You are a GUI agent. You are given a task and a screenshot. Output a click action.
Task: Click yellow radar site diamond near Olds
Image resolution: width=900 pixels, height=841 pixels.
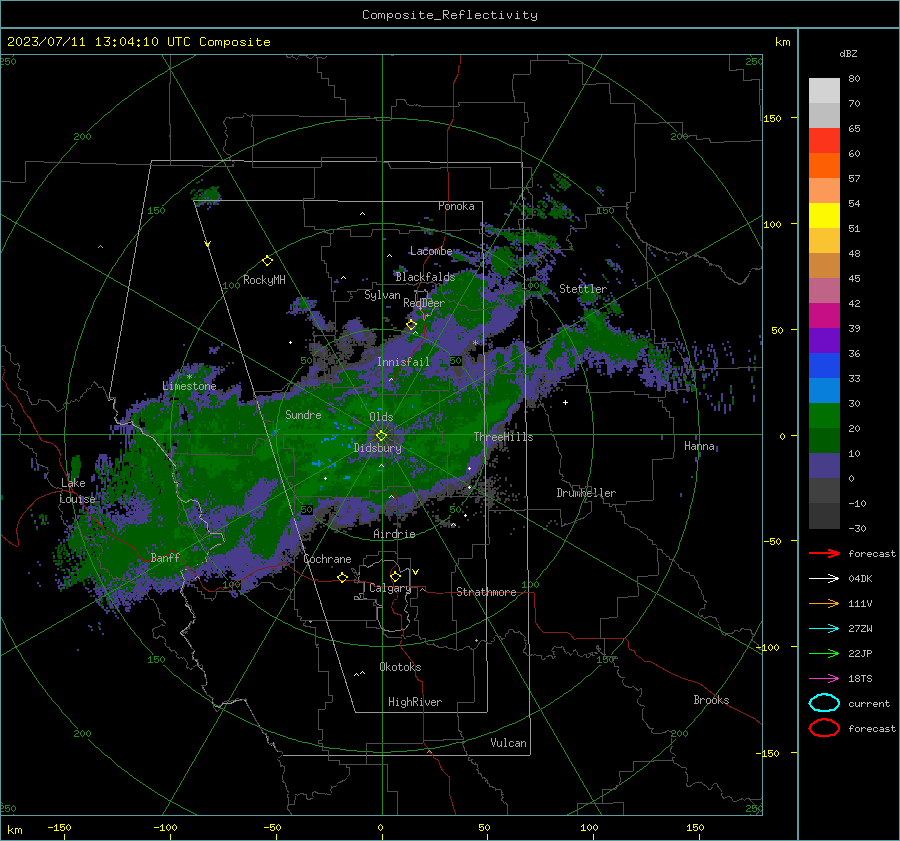coord(381,436)
